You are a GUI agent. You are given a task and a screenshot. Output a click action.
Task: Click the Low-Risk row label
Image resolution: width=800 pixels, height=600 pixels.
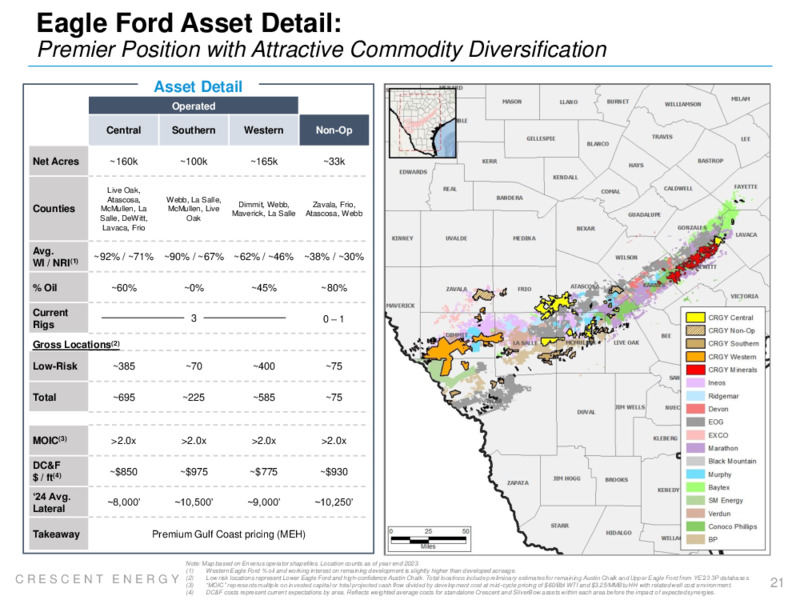tap(58, 366)
